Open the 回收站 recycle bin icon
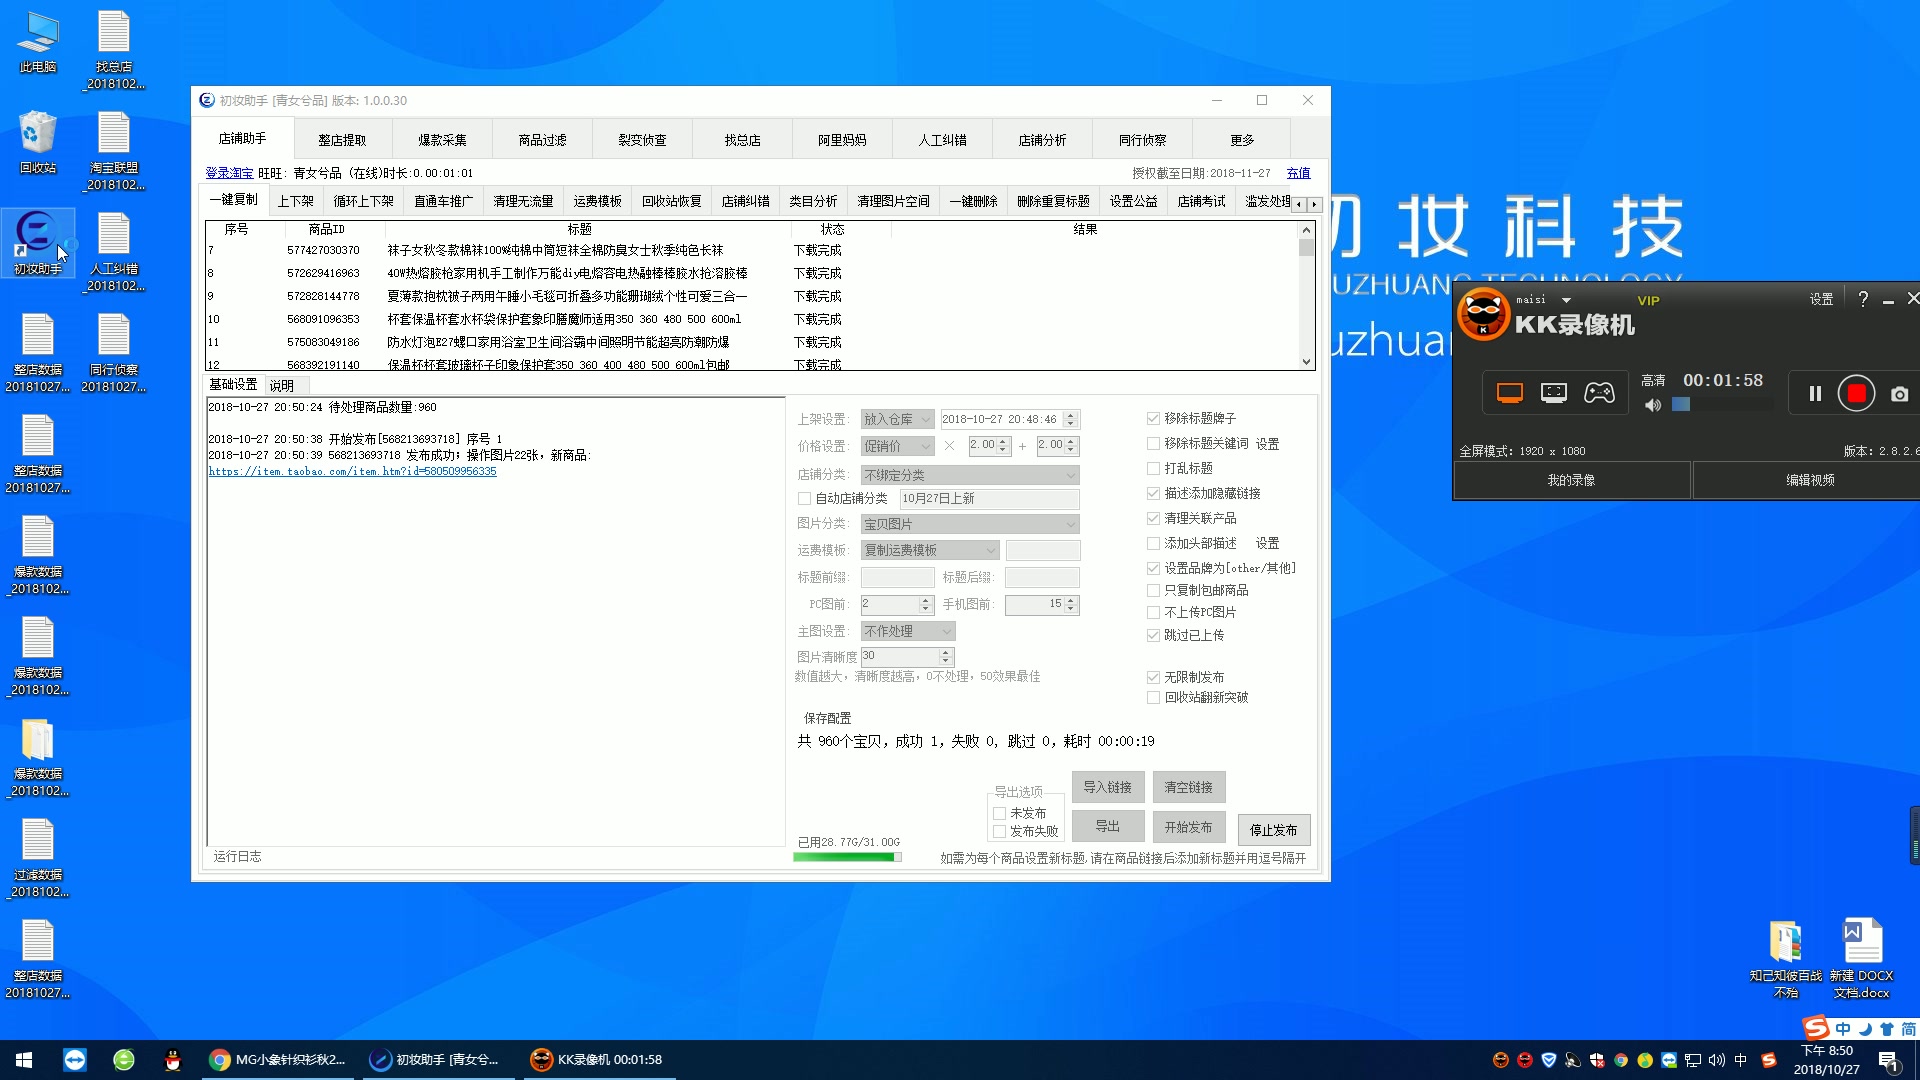Viewport: 1920px width, 1080px height. pyautogui.click(x=38, y=142)
